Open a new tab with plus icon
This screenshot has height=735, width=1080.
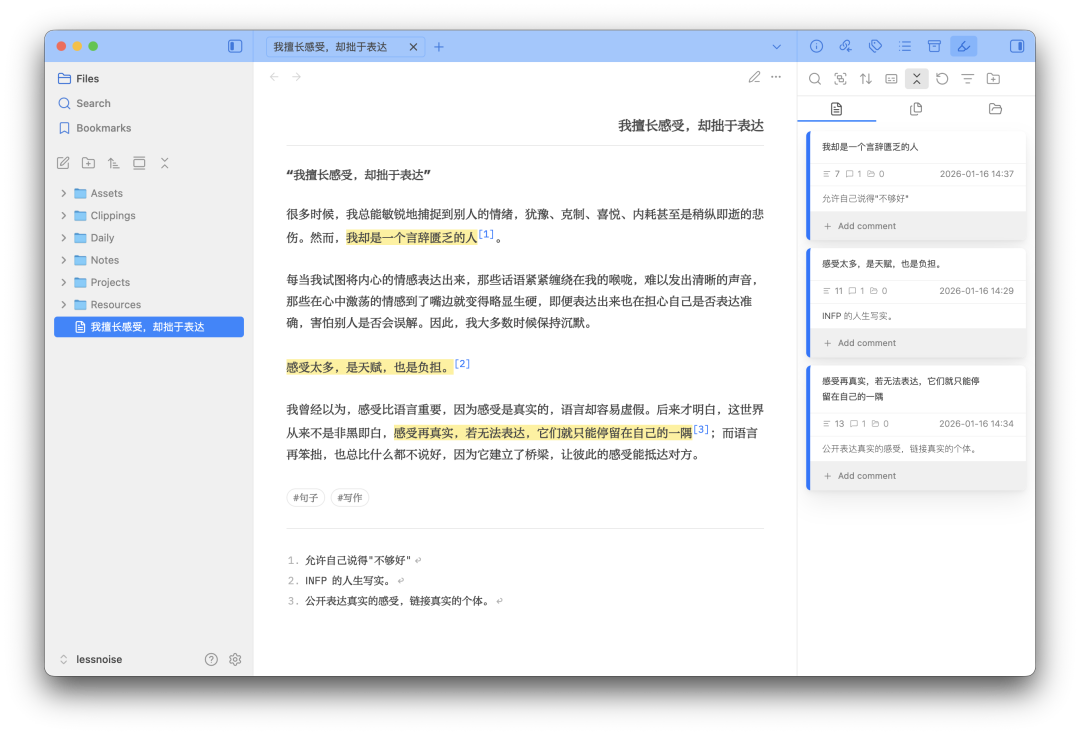(x=439, y=47)
